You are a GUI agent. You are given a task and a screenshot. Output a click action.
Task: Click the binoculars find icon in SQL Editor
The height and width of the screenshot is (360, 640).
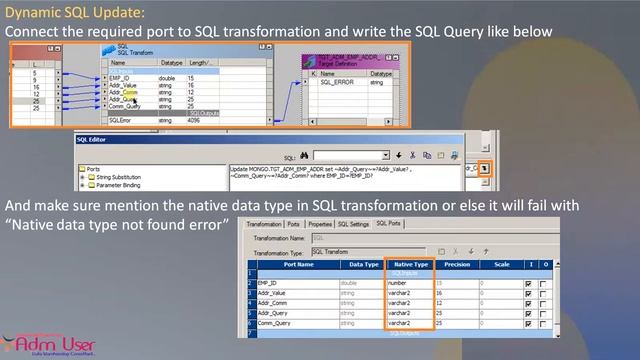[x=304, y=156]
